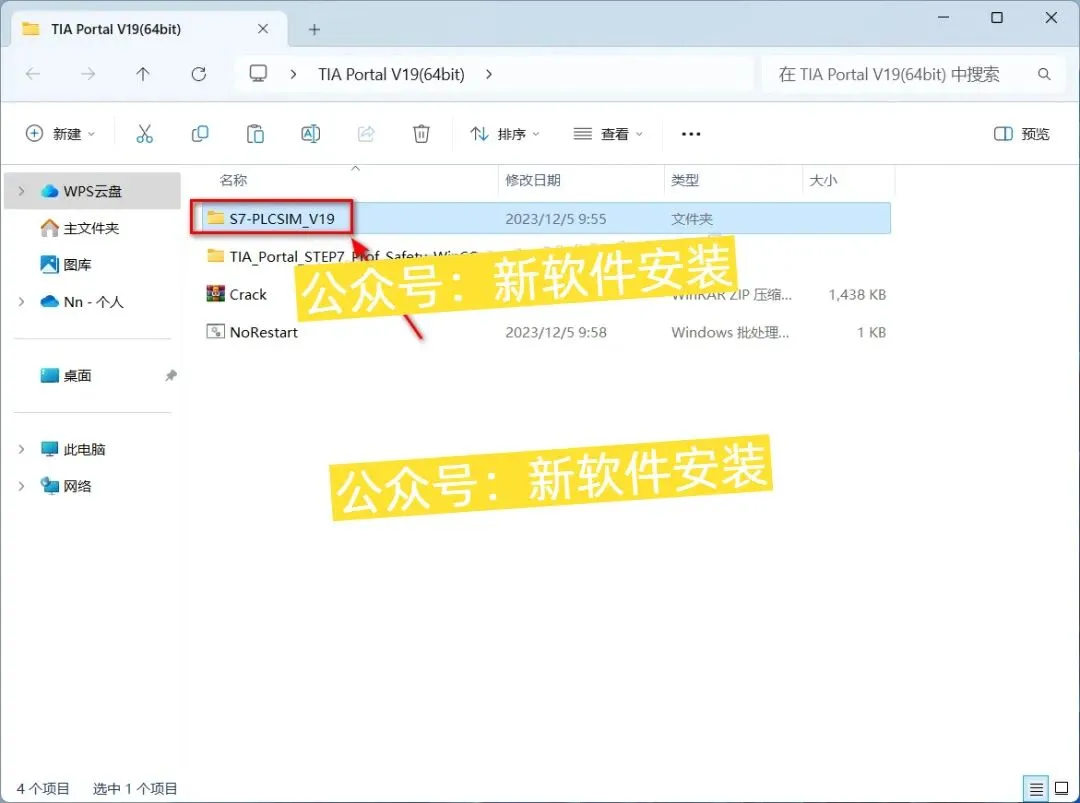Refresh the current folder view
This screenshot has height=803, width=1080.
click(198, 74)
